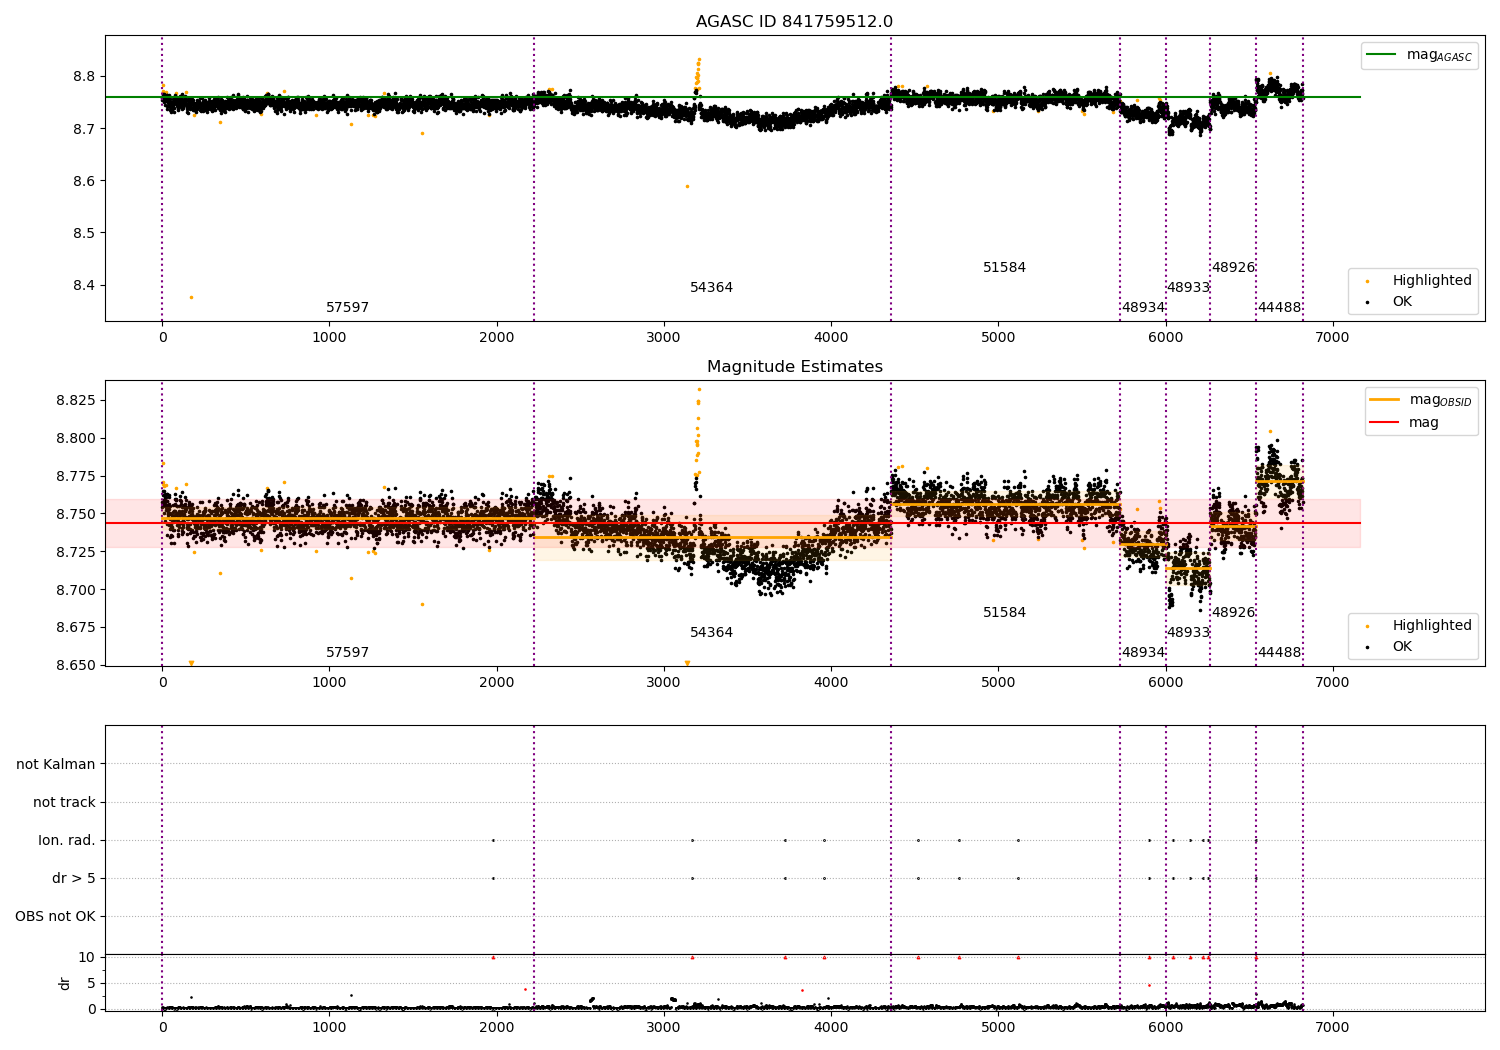Click "OK" in the Magnitude Estimates legend
The width and height of the screenshot is (1500, 1050).
point(1402,647)
